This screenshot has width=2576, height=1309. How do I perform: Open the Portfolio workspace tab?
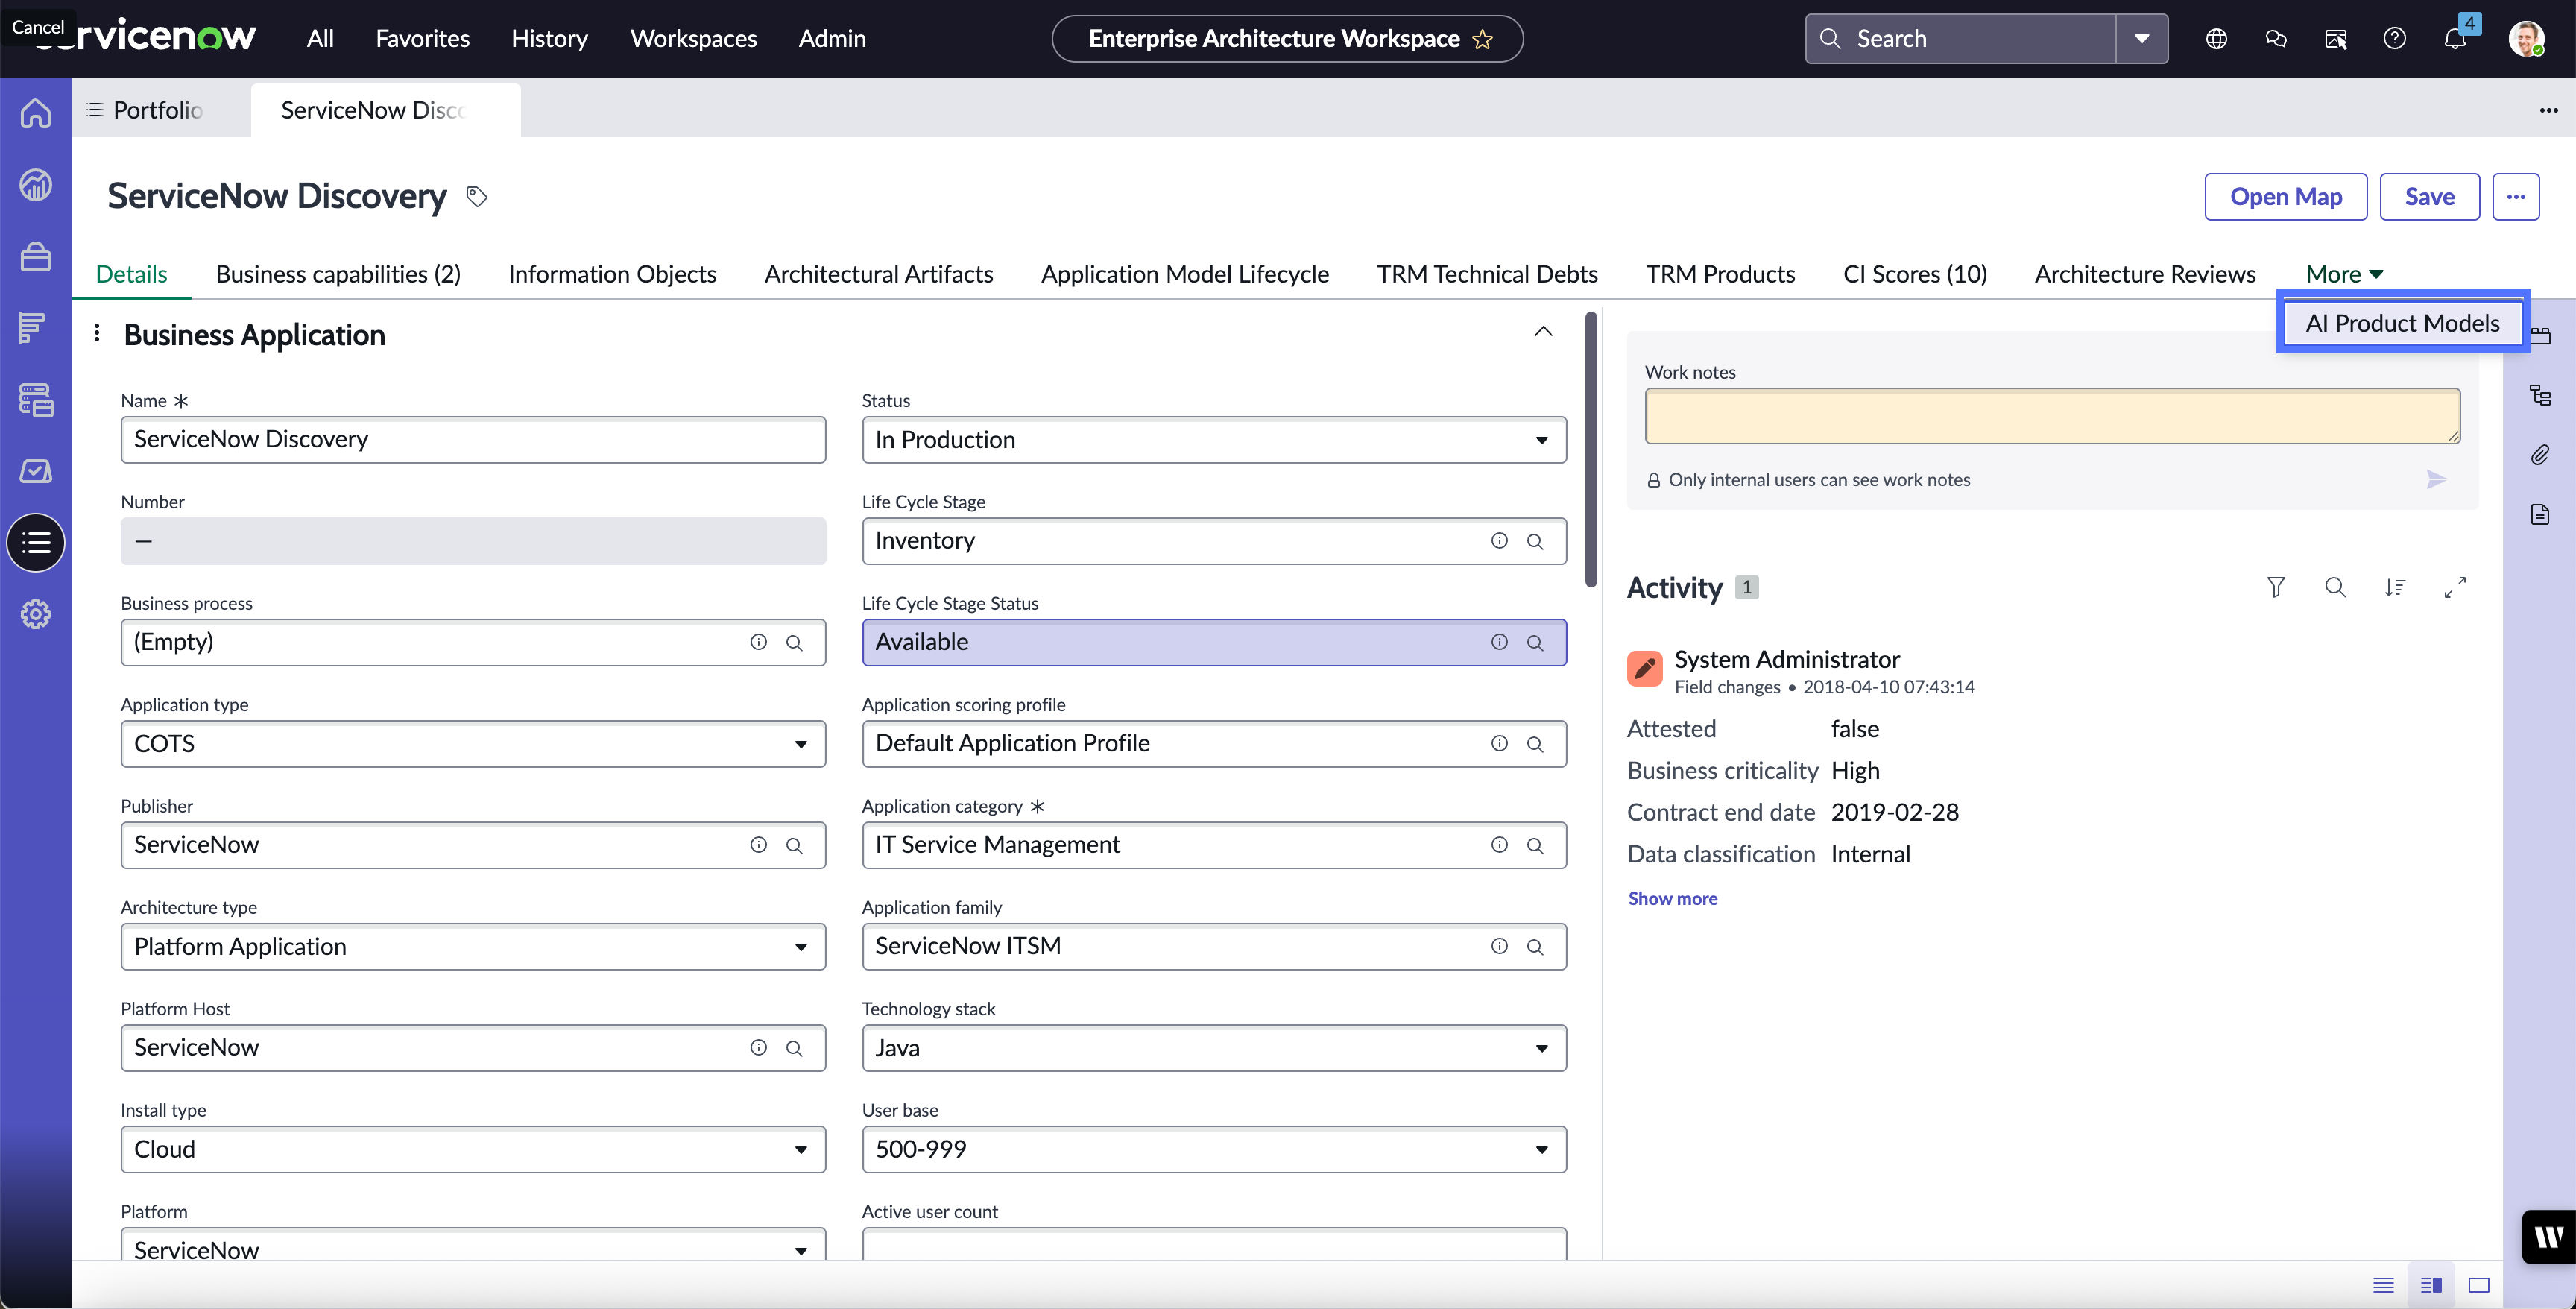point(158,110)
